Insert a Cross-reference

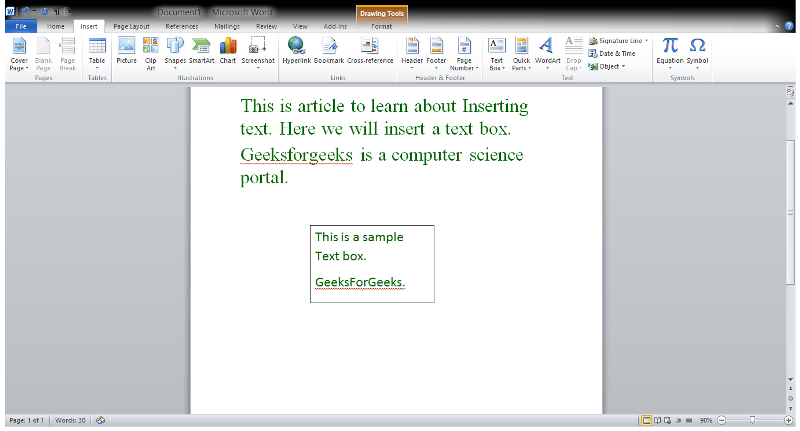[370, 51]
